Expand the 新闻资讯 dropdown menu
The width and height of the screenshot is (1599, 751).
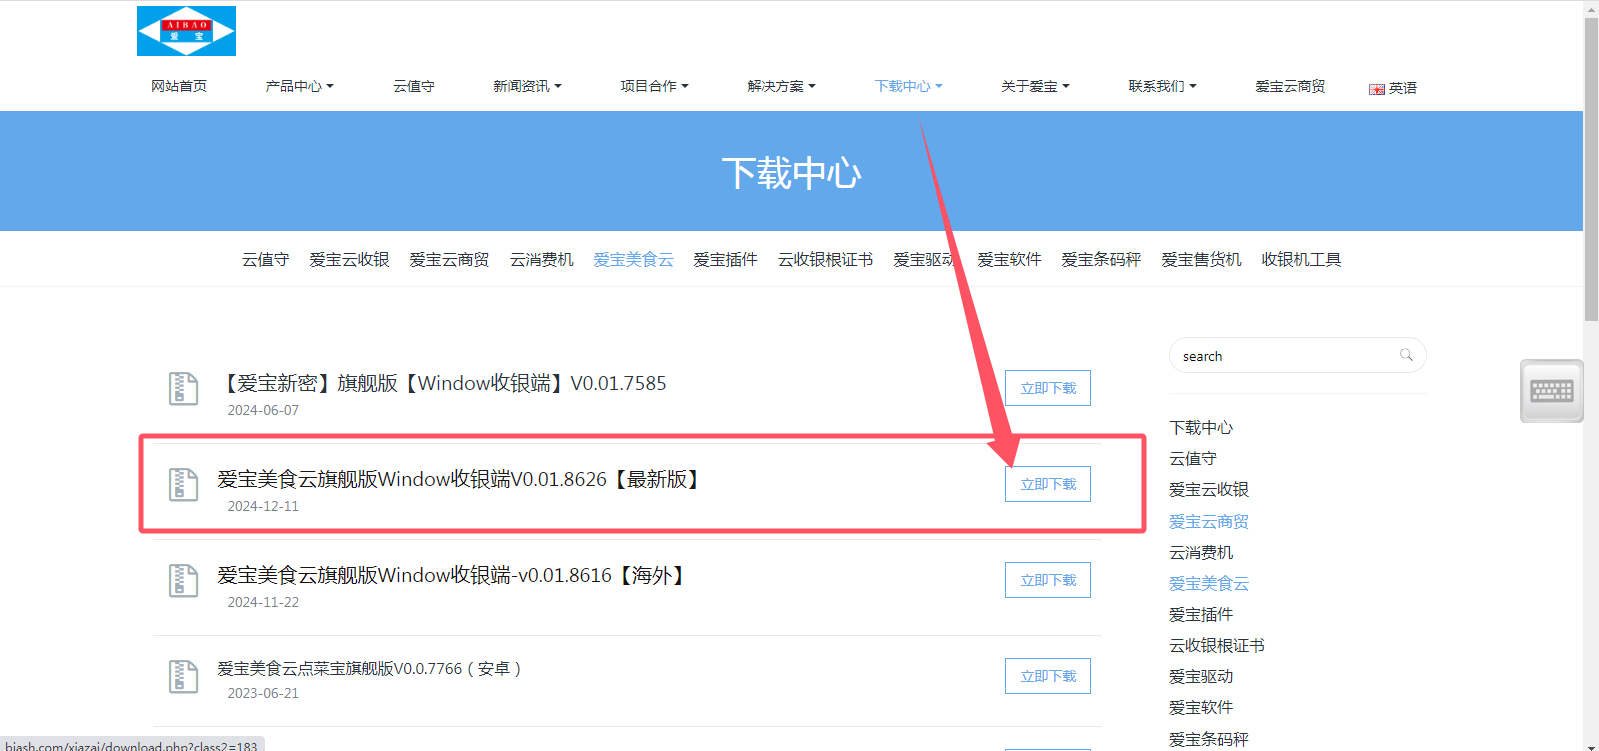click(527, 86)
